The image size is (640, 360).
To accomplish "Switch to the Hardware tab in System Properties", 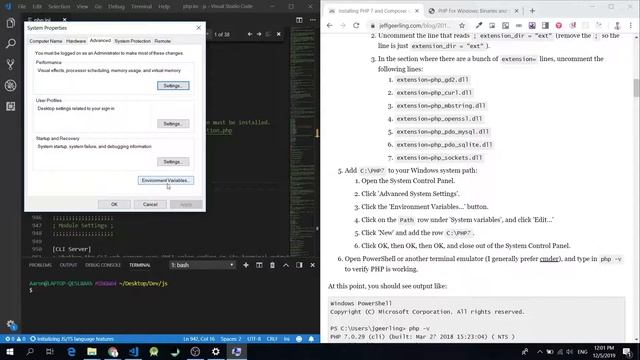I will [x=76, y=41].
